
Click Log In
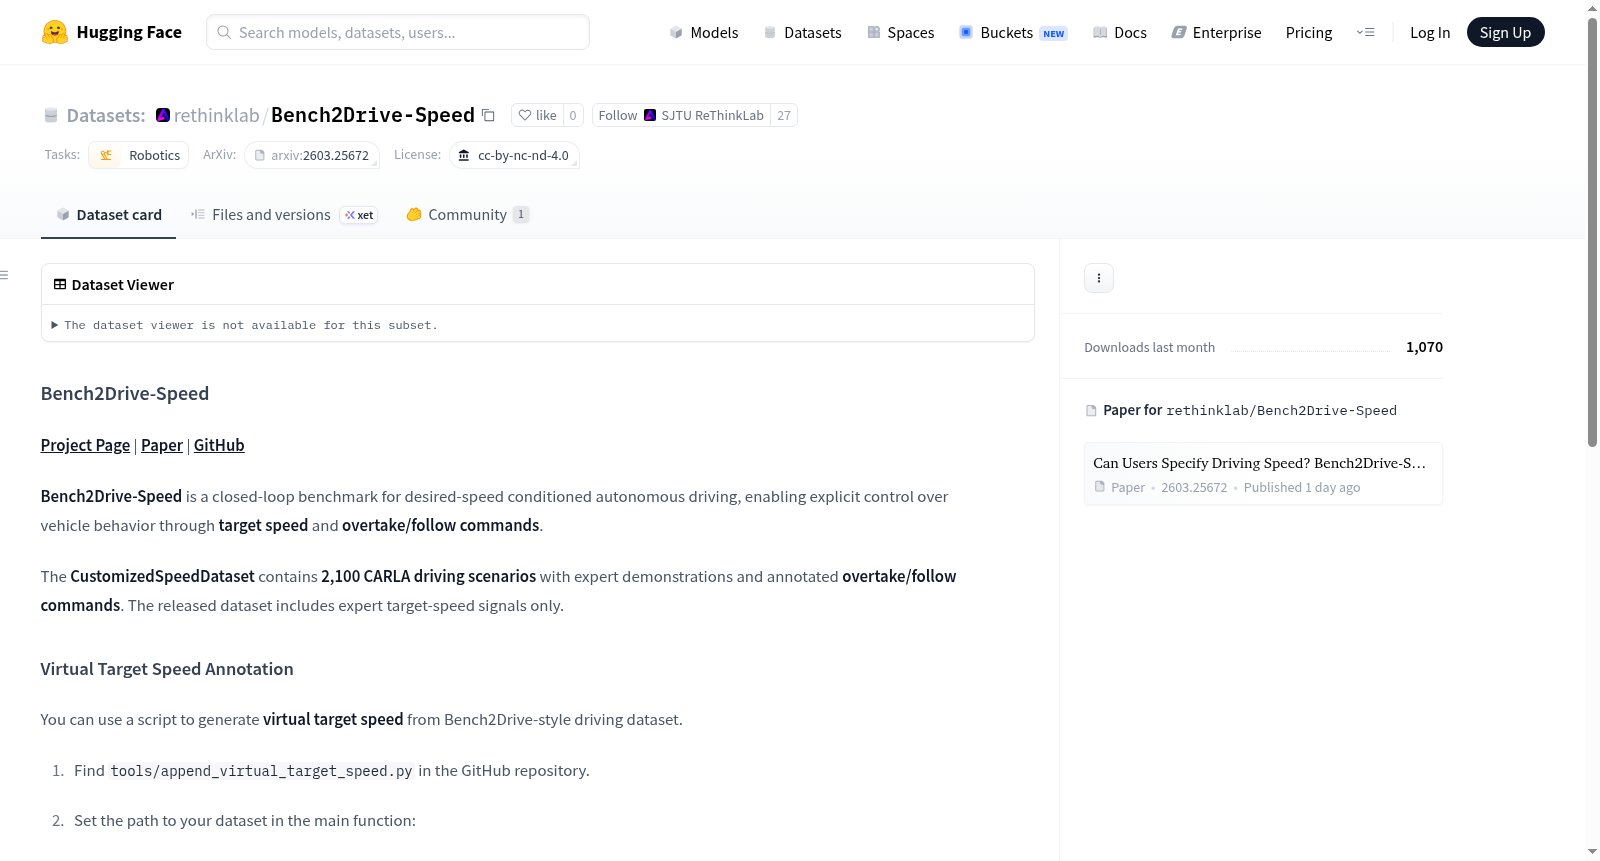tap(1430, 32)
